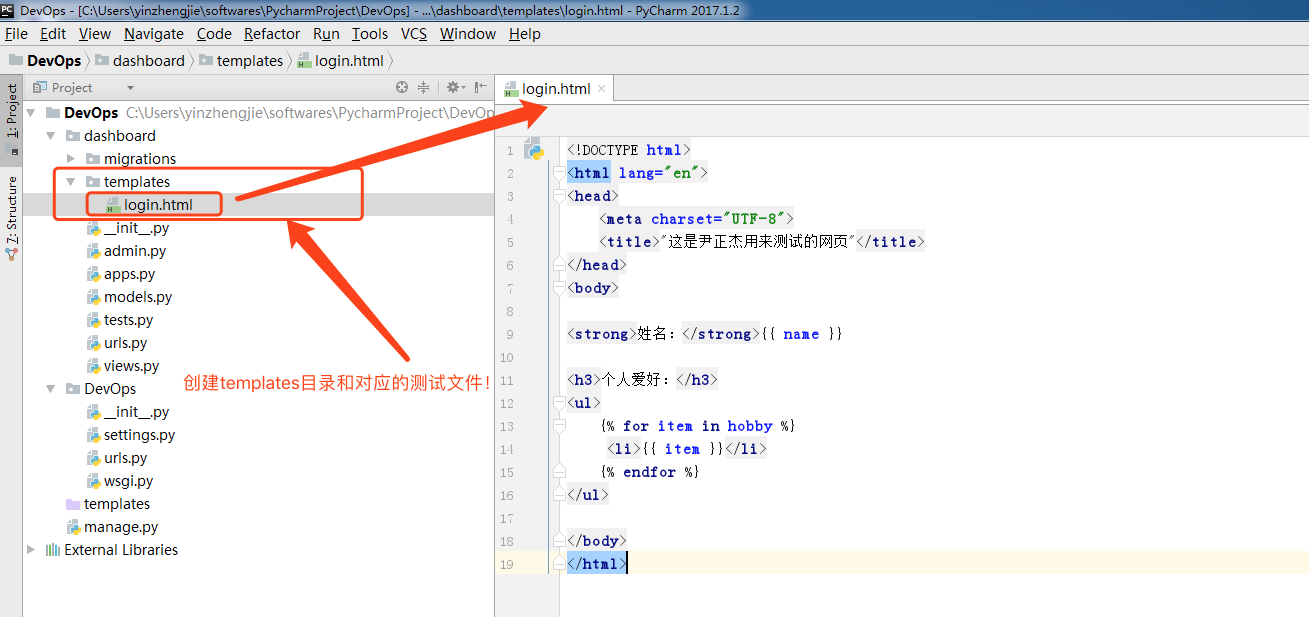Image resolution: width=1309 pixels, height=617 pixels.
Task: Collapse the root DevOps project node arrow
Action: [x=31, y=113]
